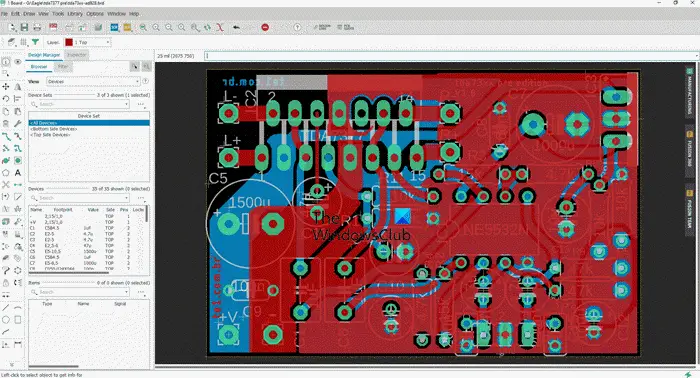
Task: Select the Text (A) tool
Action: pos(18,173)
